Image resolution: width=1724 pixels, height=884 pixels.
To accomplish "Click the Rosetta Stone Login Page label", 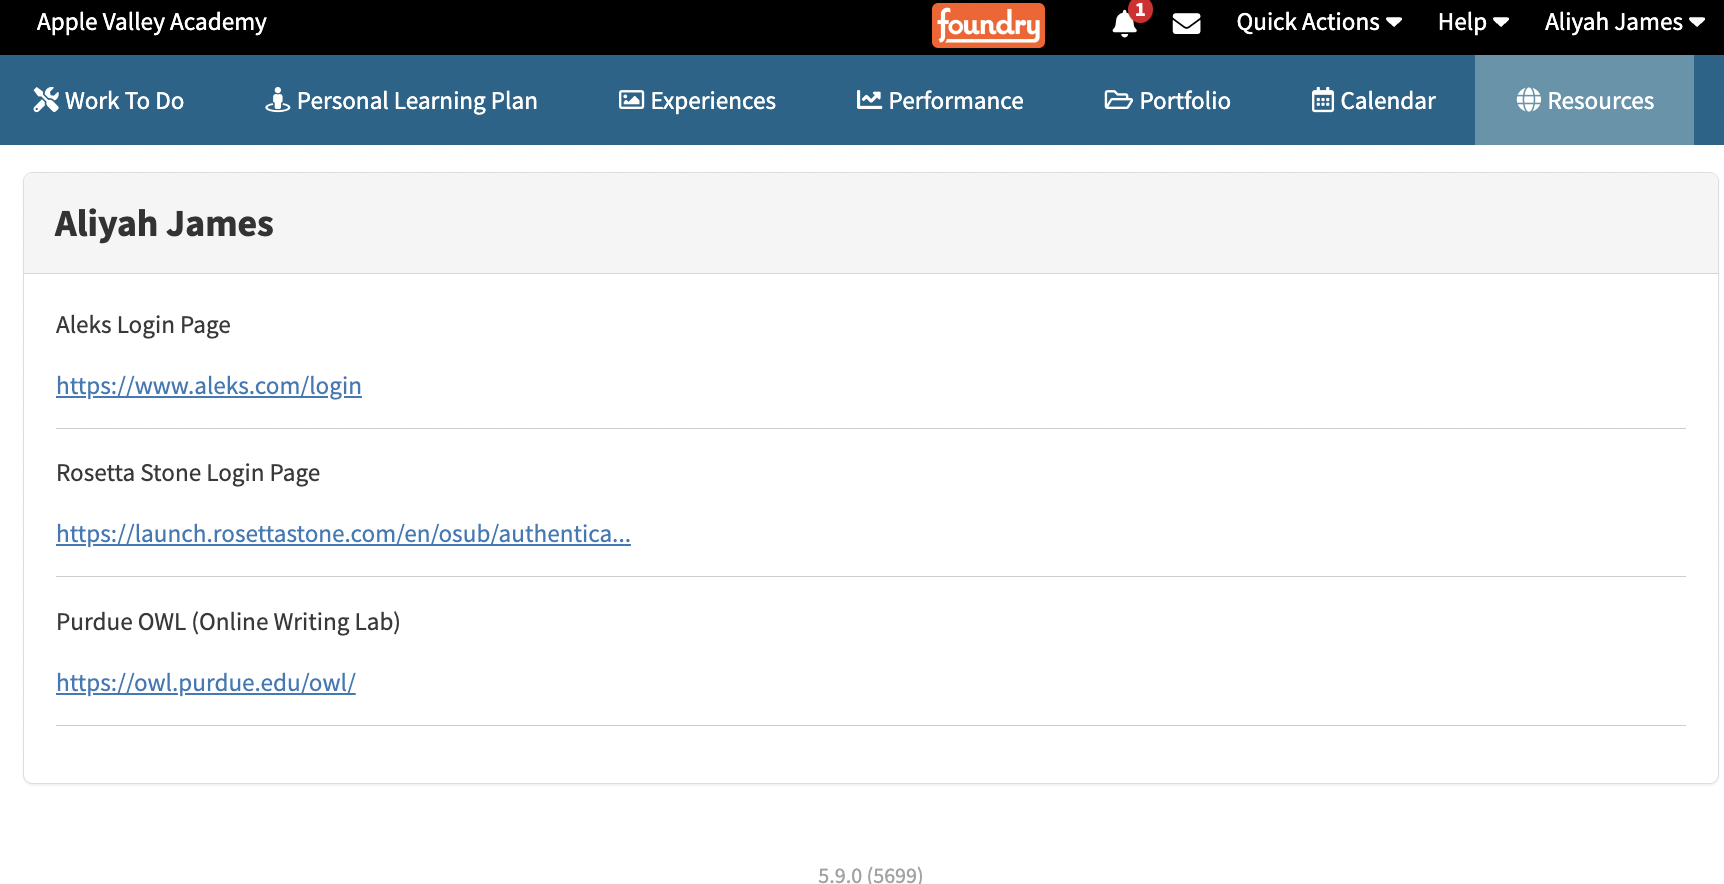I will (x=188, y=473).
